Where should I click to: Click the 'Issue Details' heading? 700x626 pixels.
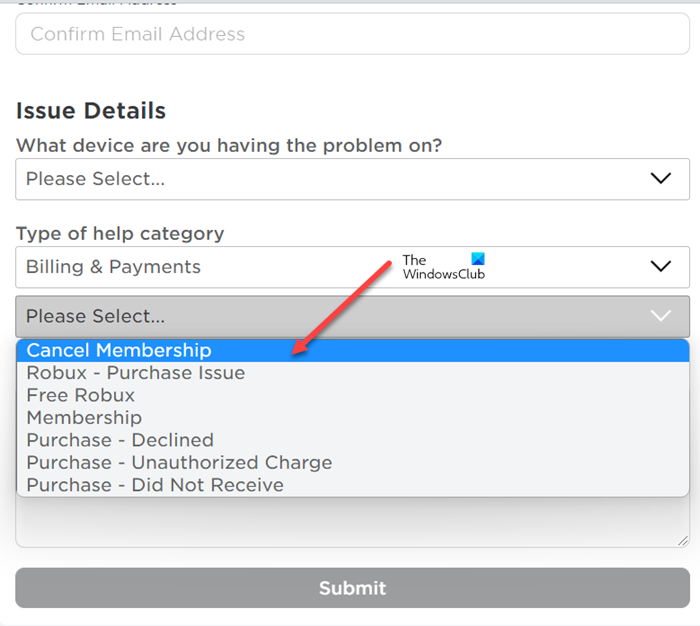pos(91,111)
